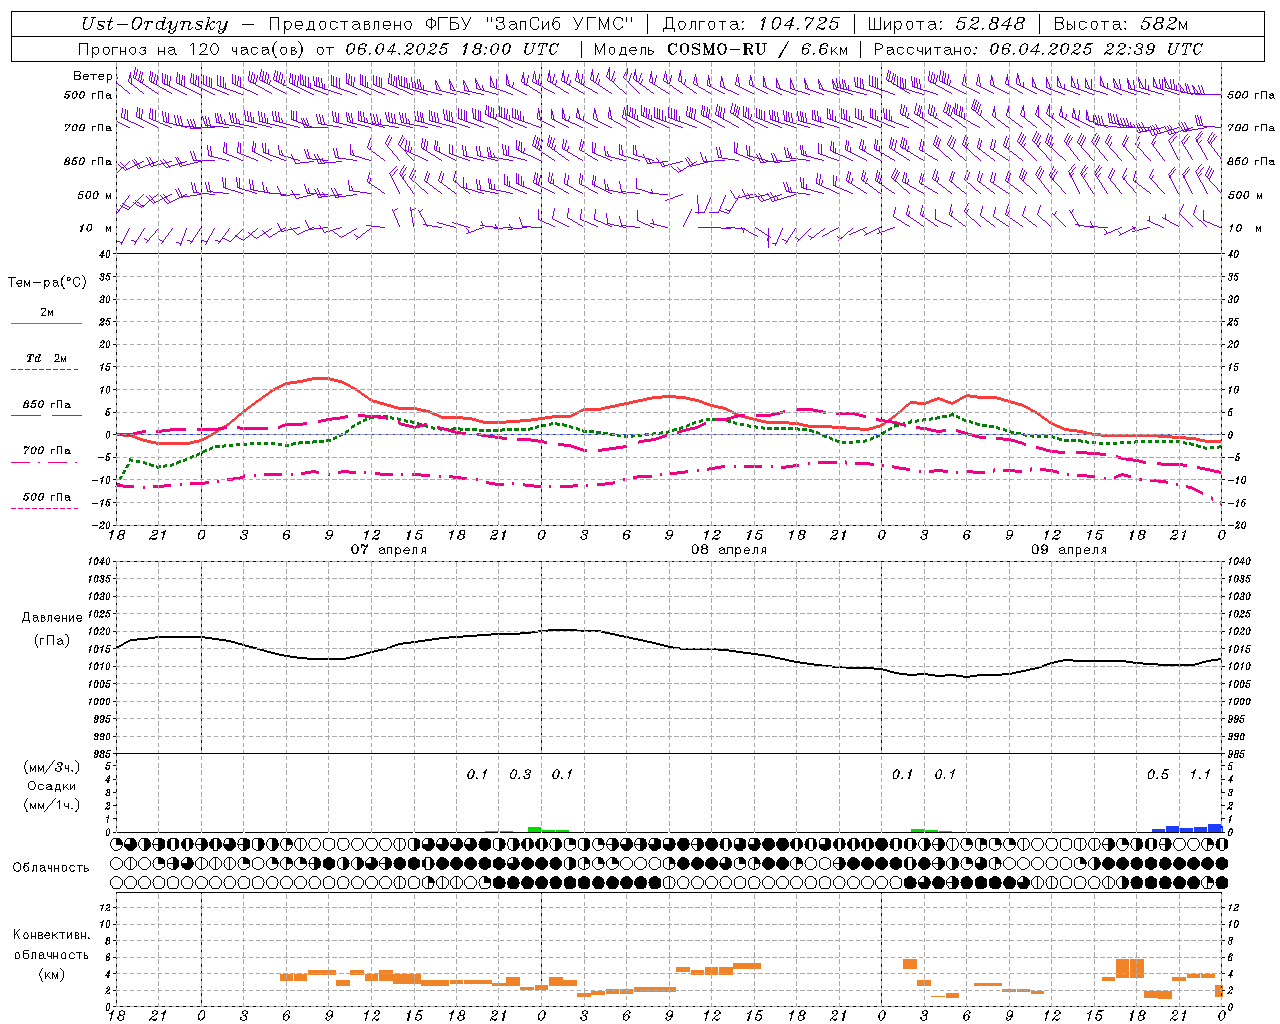Click the "COSMO-RU / 6.6км" model name

pyautogui.click(x=757, y=49)
